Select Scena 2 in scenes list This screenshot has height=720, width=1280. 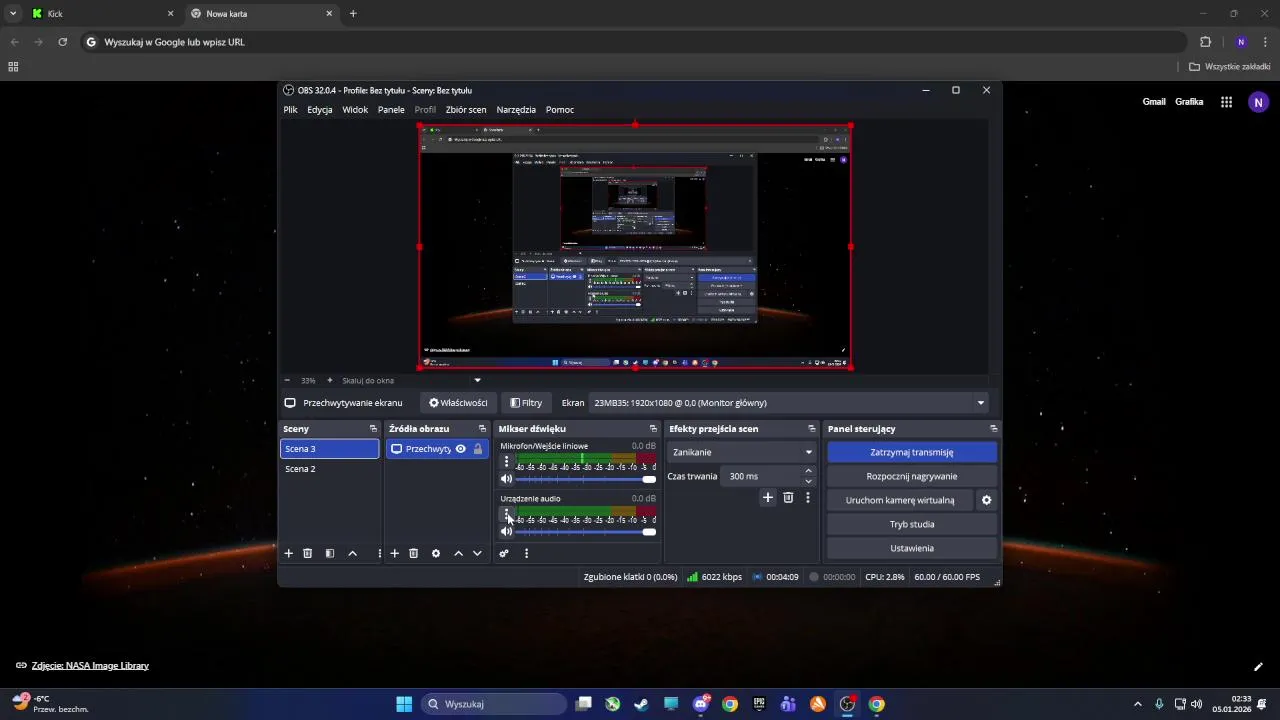(329, 469)
